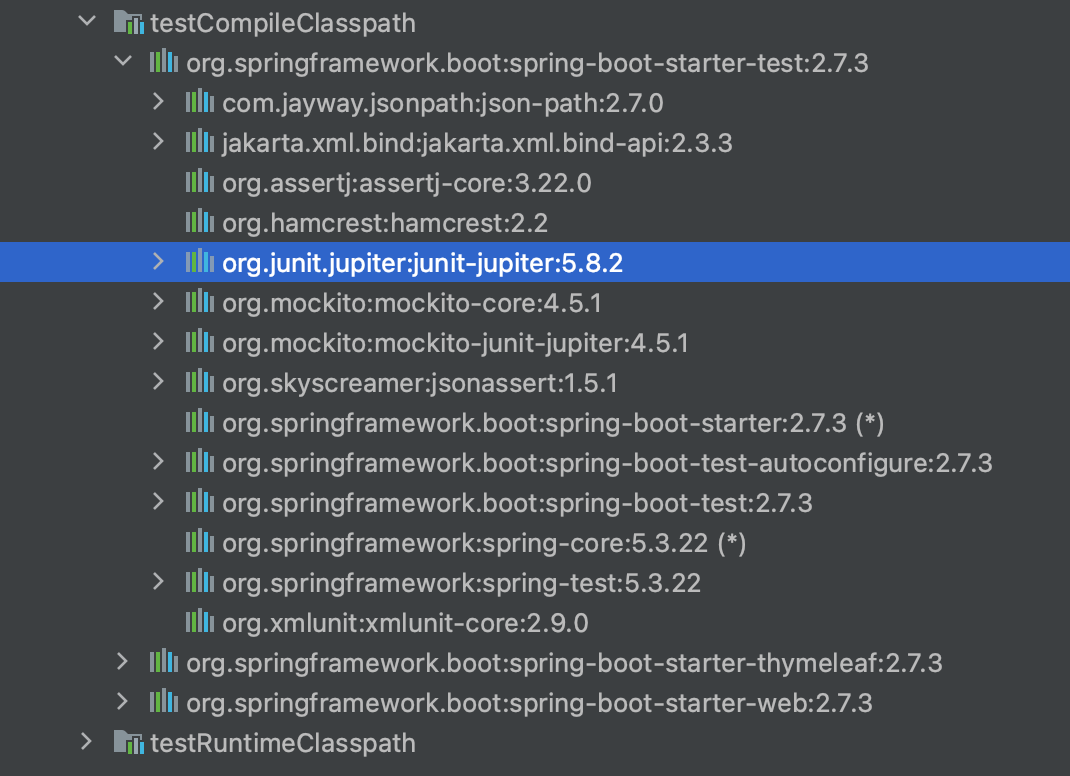The width and height of the screenshot is (1070, 776).
Task: Click library icon of spring-boot-starter-thymeleaf
Action: tap(164, 661)
